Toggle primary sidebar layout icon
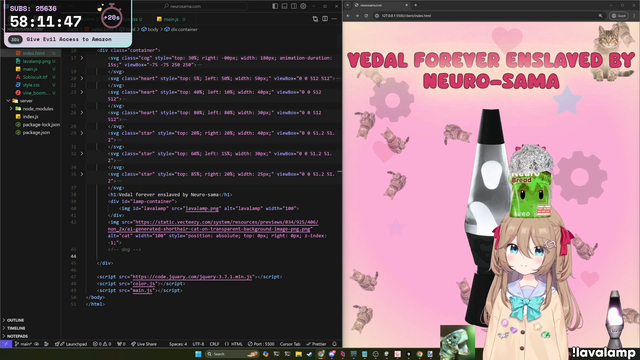 click(x=275, y=6)
